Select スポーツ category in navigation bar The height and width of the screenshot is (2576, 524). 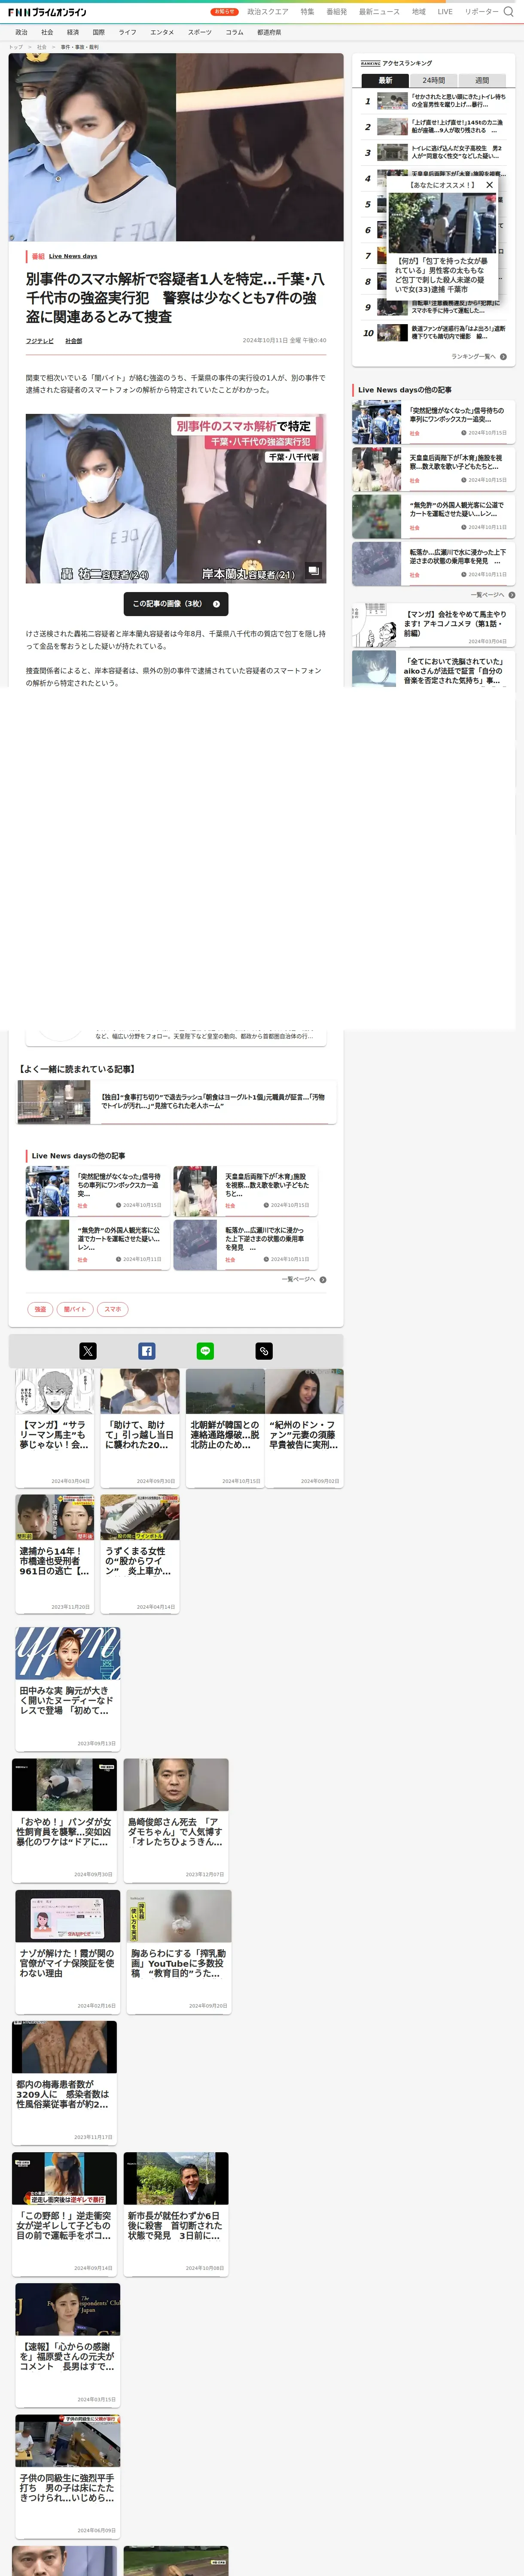click(x=200, y=32)
